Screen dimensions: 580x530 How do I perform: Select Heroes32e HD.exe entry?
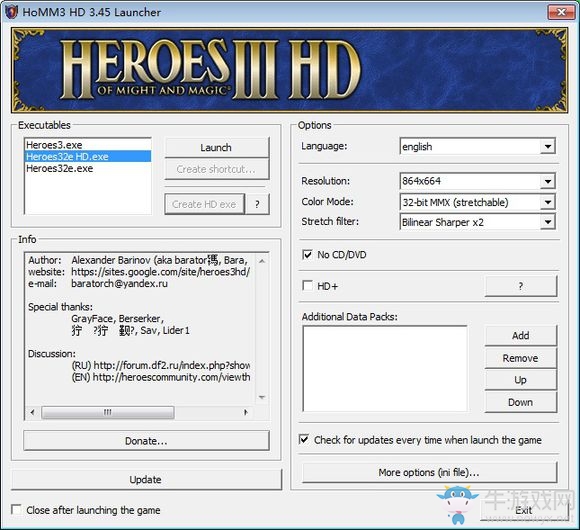coord(88,156)
